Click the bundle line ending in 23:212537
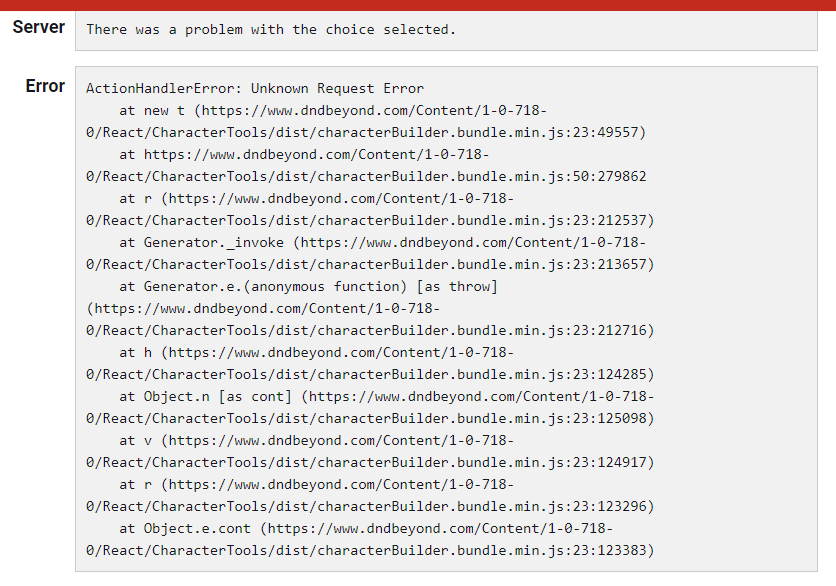836x586 pixels. pyautogui.click(x=370, y=220)
